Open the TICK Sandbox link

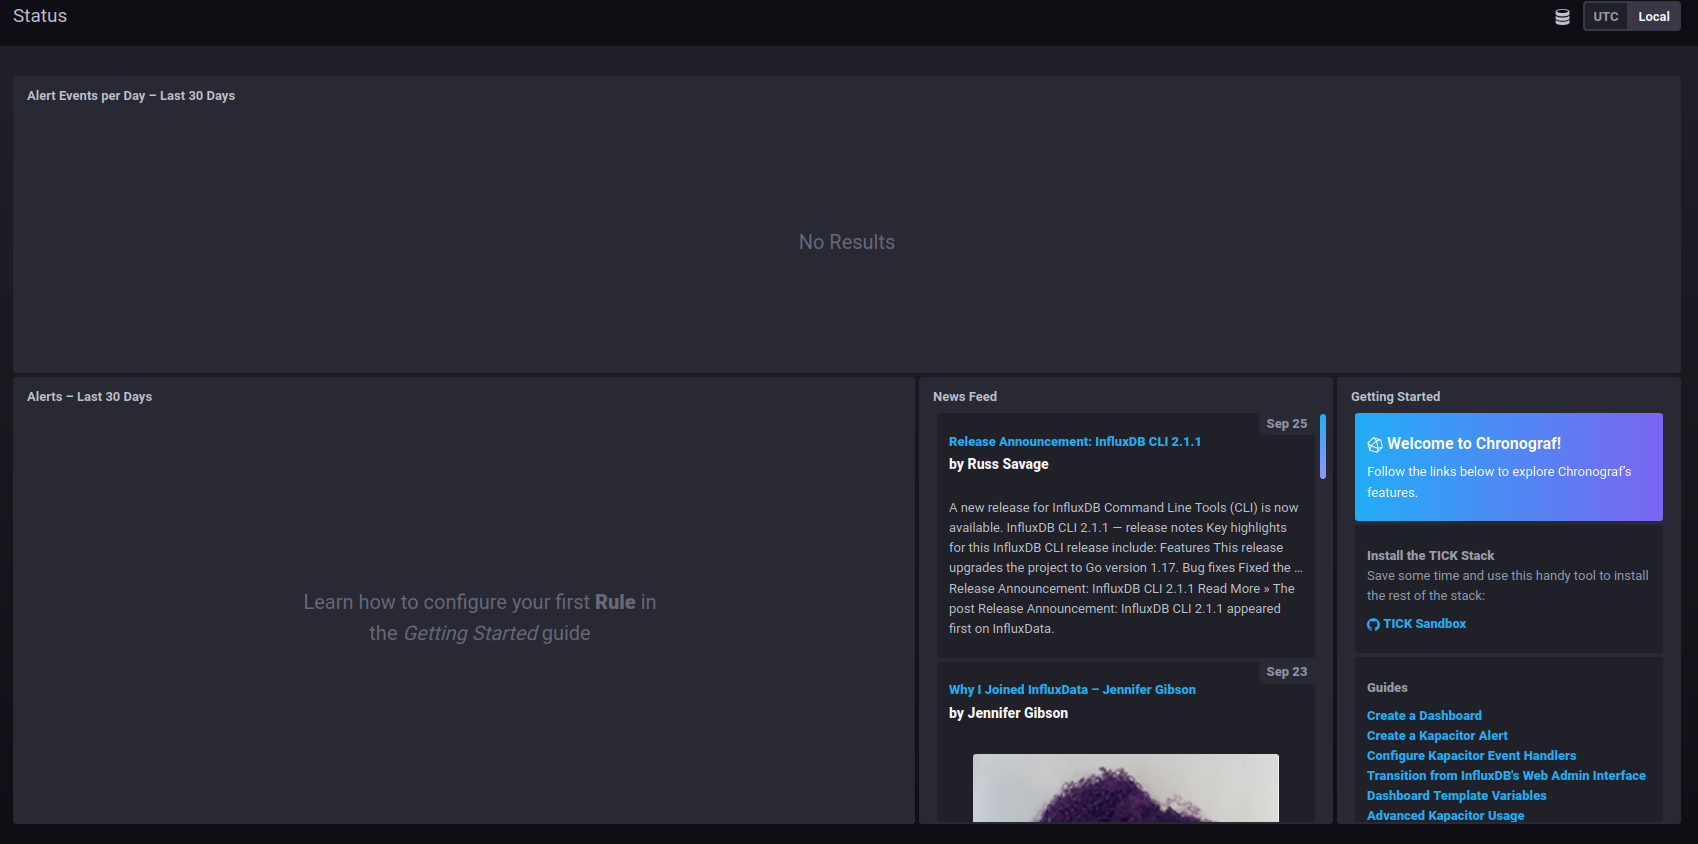(x=1424, y=624)
